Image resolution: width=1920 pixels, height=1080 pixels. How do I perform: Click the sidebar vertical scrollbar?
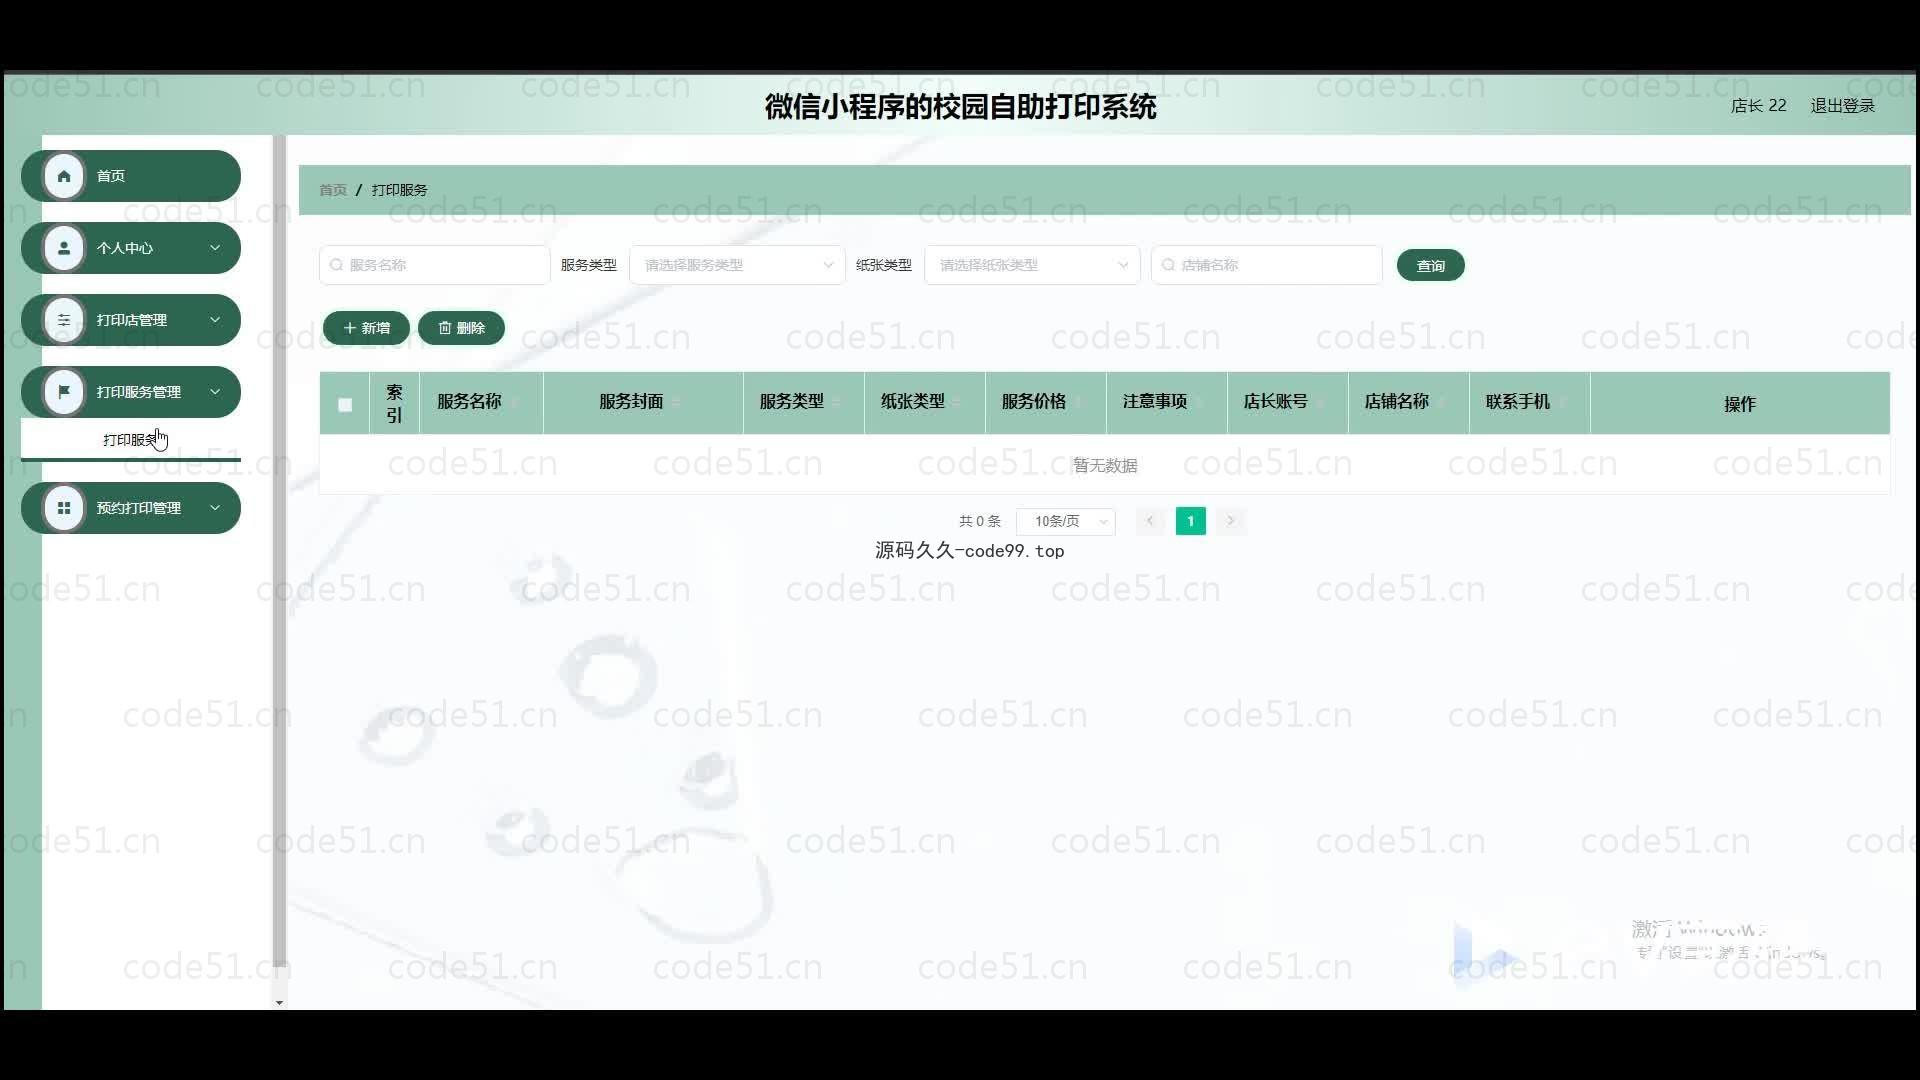click(x=279, y=550)
